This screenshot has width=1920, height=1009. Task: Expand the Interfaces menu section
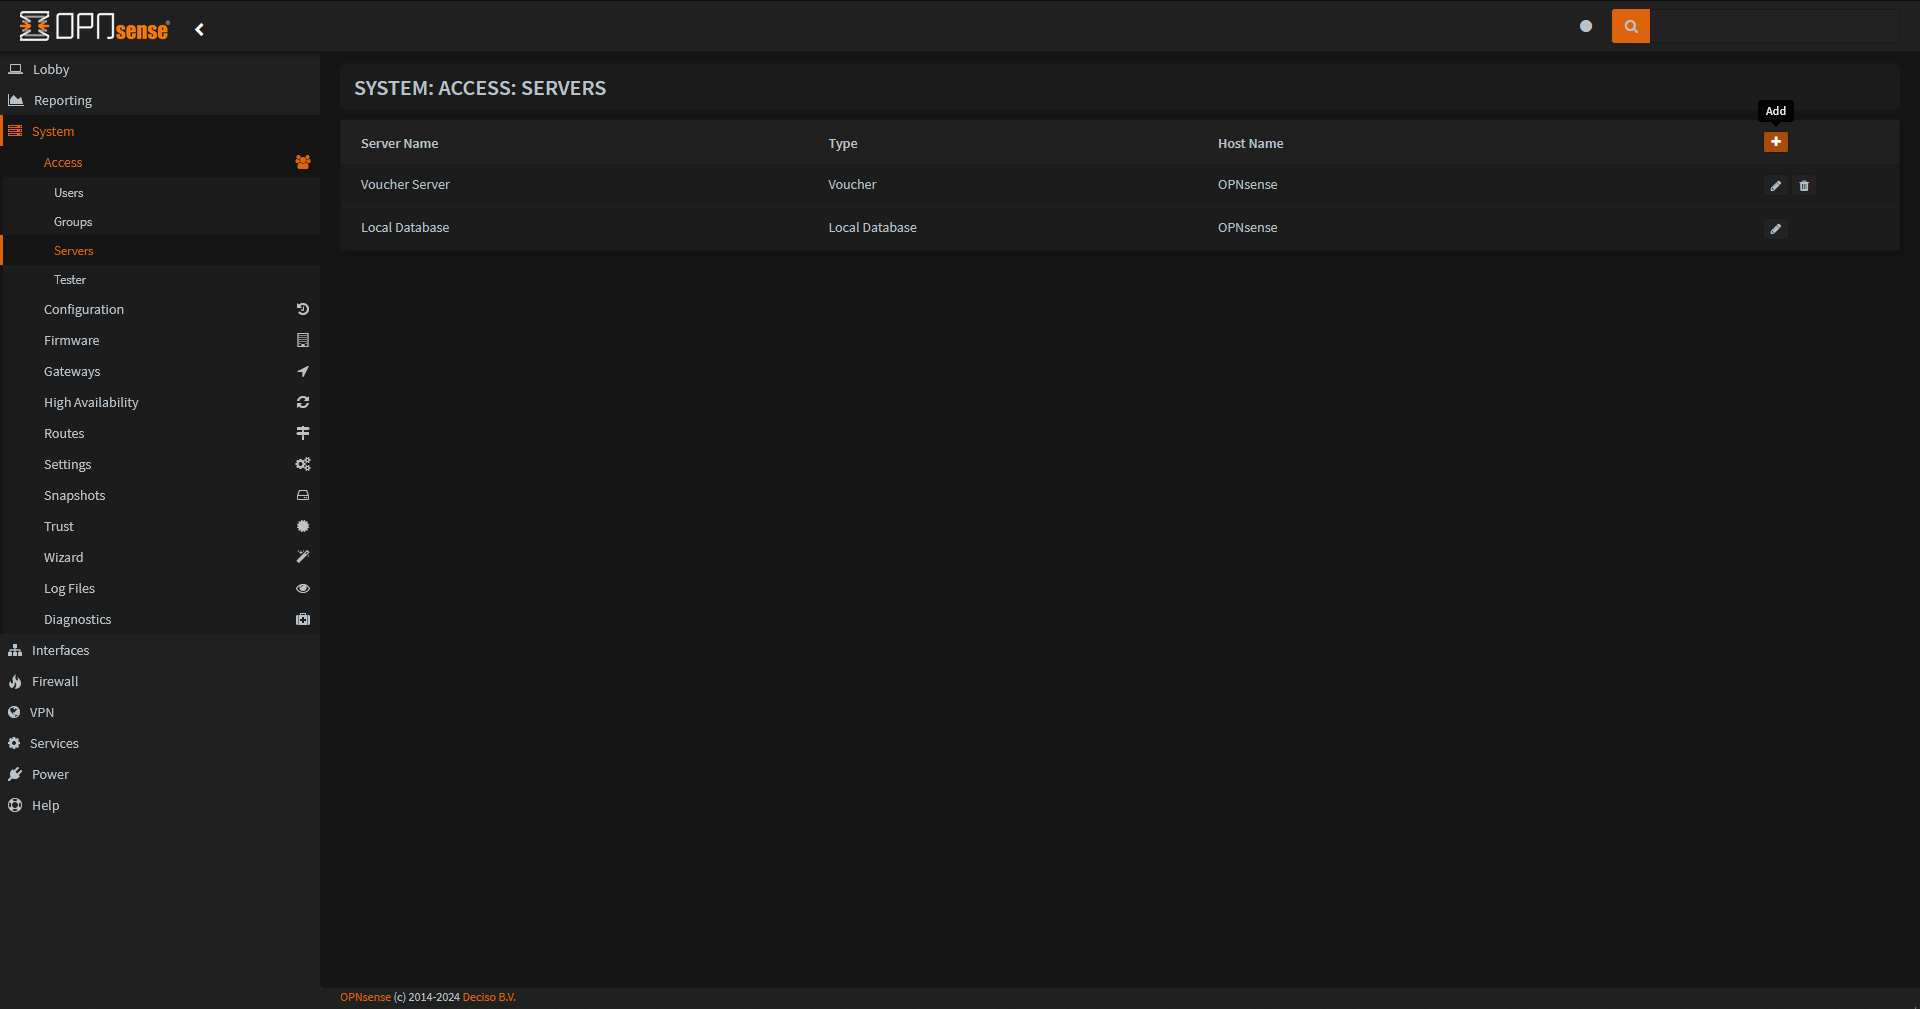tap(60, 651)
